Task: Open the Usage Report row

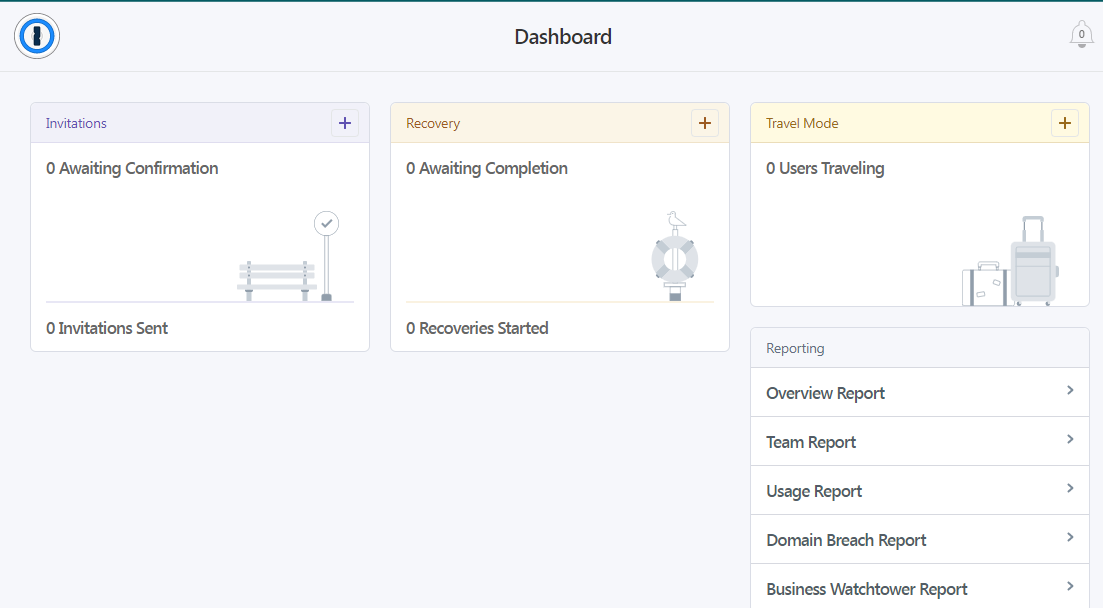Action: coord(920,490)
